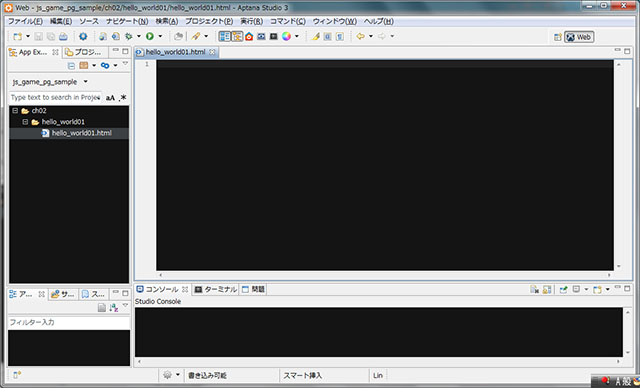640x388 pixels.
Task: Click the New file toolbar icon
Action: point(18,36)
